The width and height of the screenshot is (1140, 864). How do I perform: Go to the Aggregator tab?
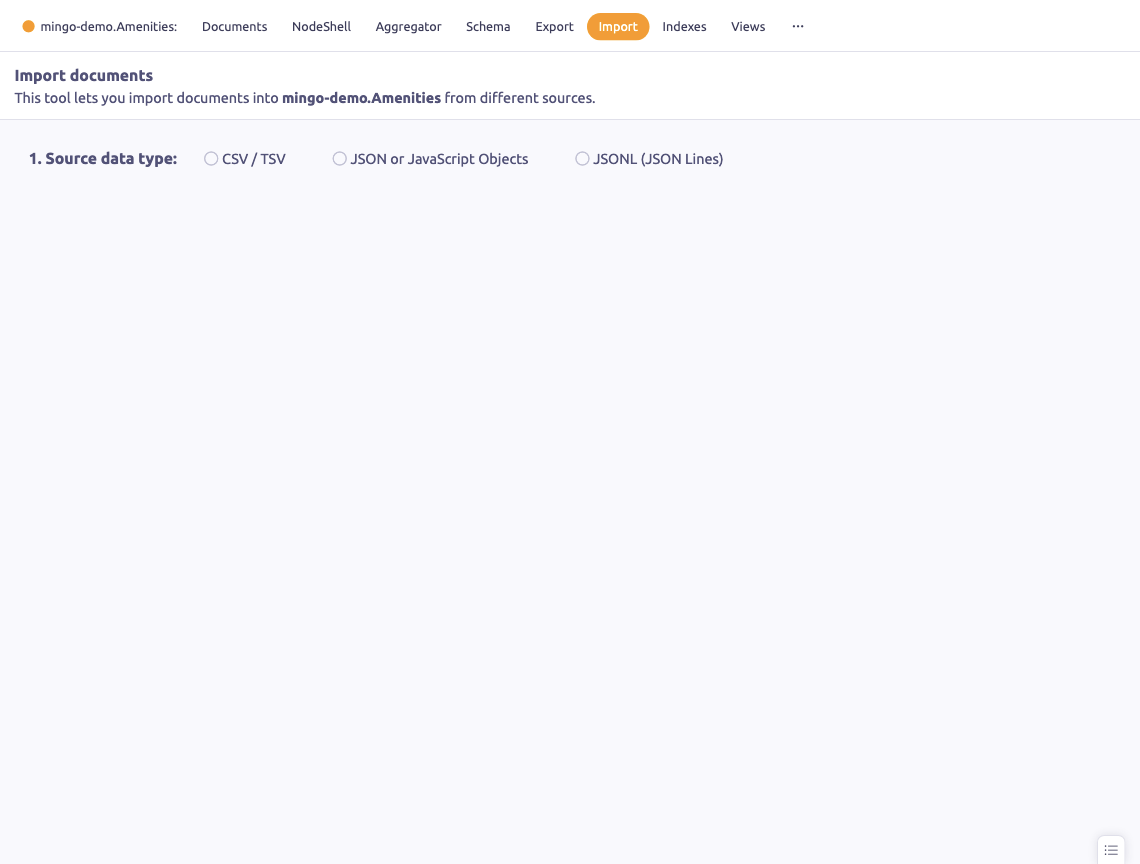click(x=408, y=27)
